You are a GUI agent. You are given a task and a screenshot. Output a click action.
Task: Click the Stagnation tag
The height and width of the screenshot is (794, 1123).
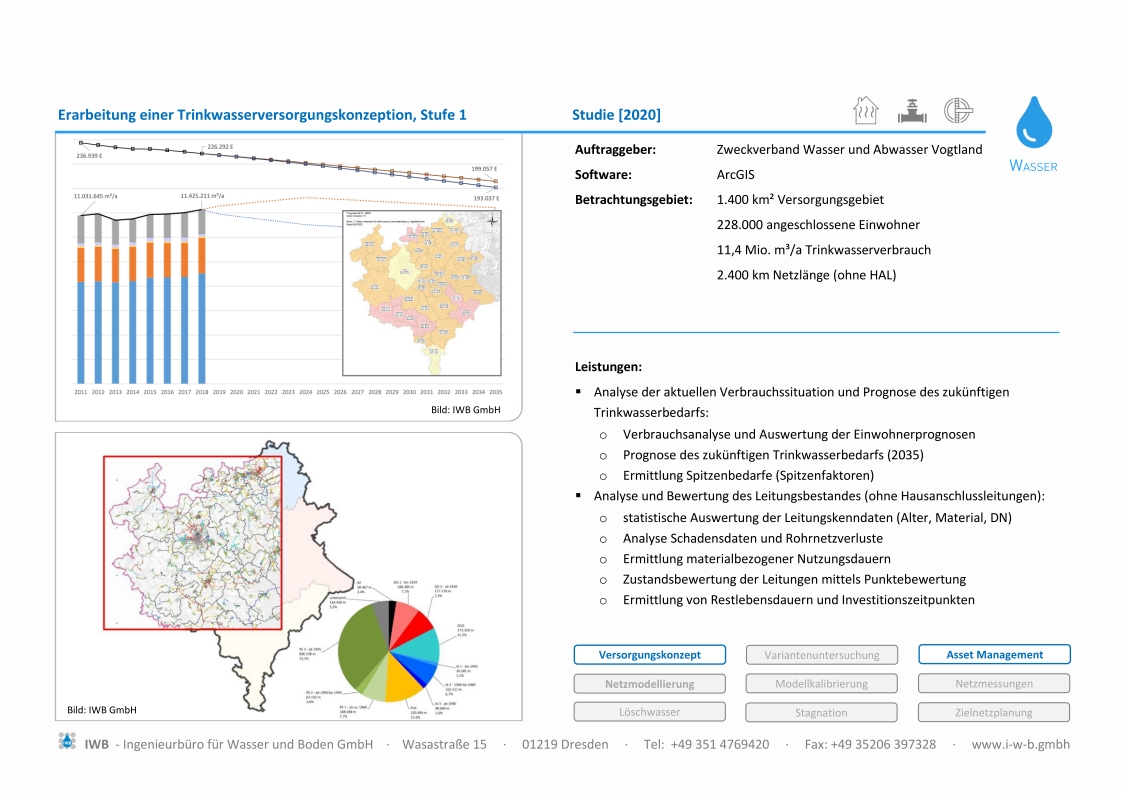pos(822,712)
